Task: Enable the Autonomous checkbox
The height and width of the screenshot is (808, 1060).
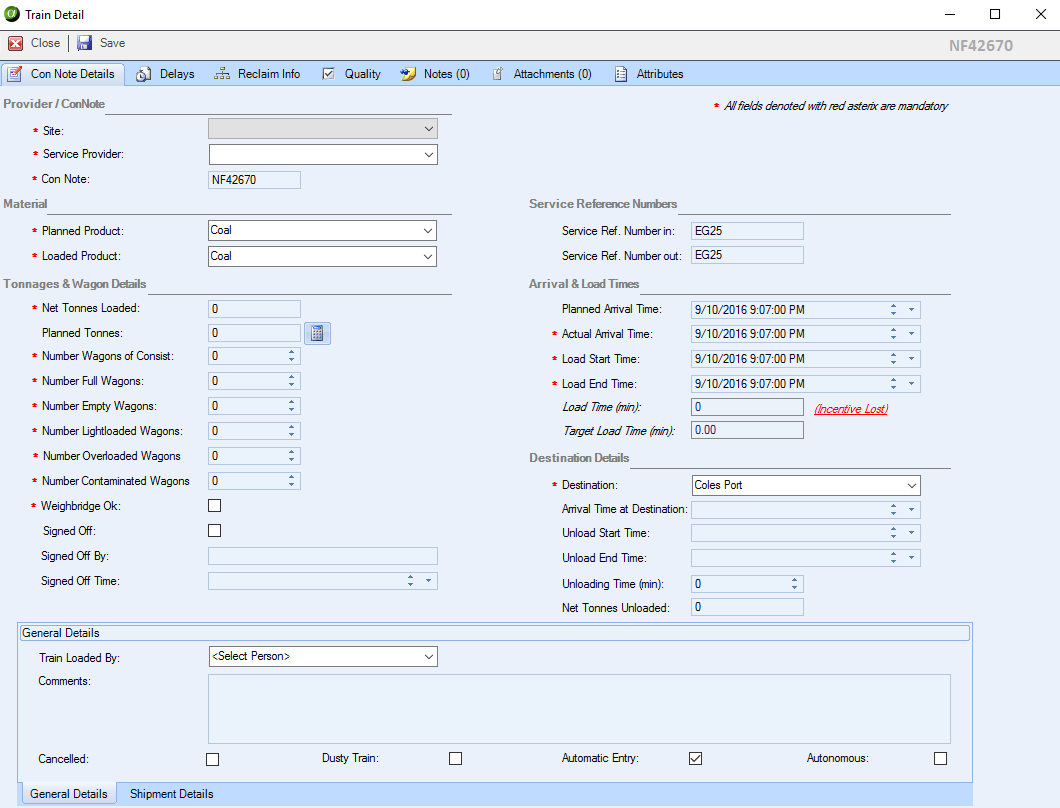Action: click(x=940, y=759)
